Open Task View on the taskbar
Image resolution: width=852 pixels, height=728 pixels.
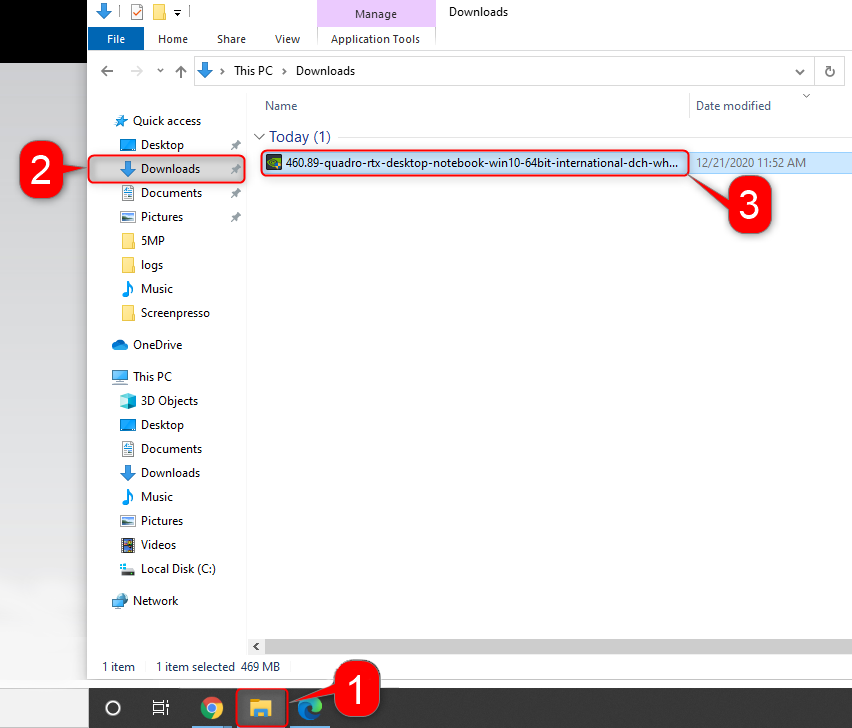pos(160,708)
